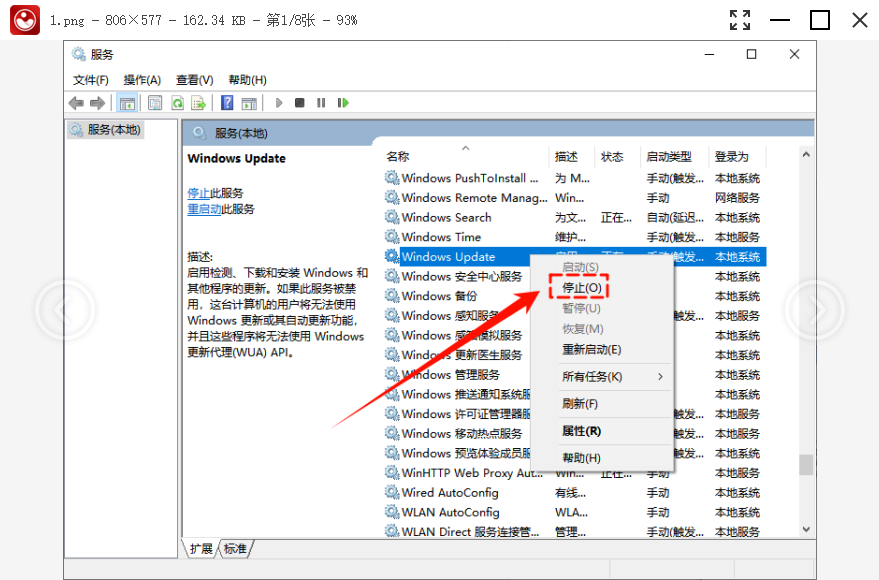Click the Back arrow in Services toolbar
879x580 pixels.
click(76, 103)
